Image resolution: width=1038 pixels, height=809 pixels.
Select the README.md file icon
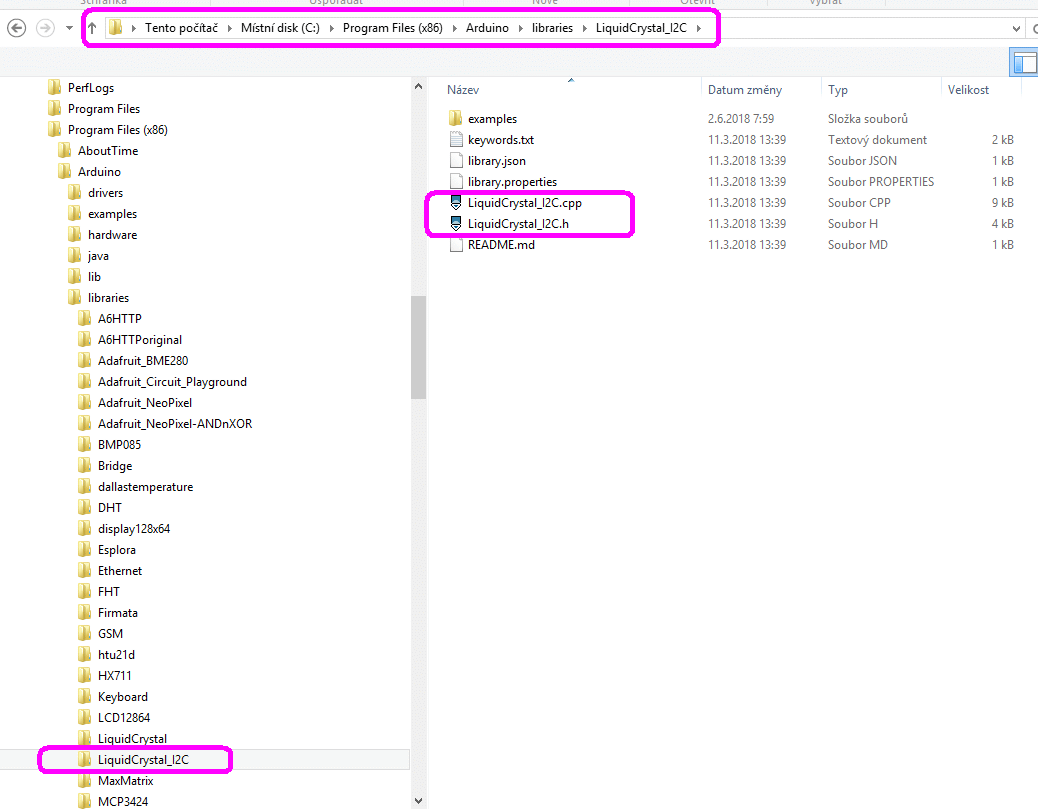click(456, 245)
